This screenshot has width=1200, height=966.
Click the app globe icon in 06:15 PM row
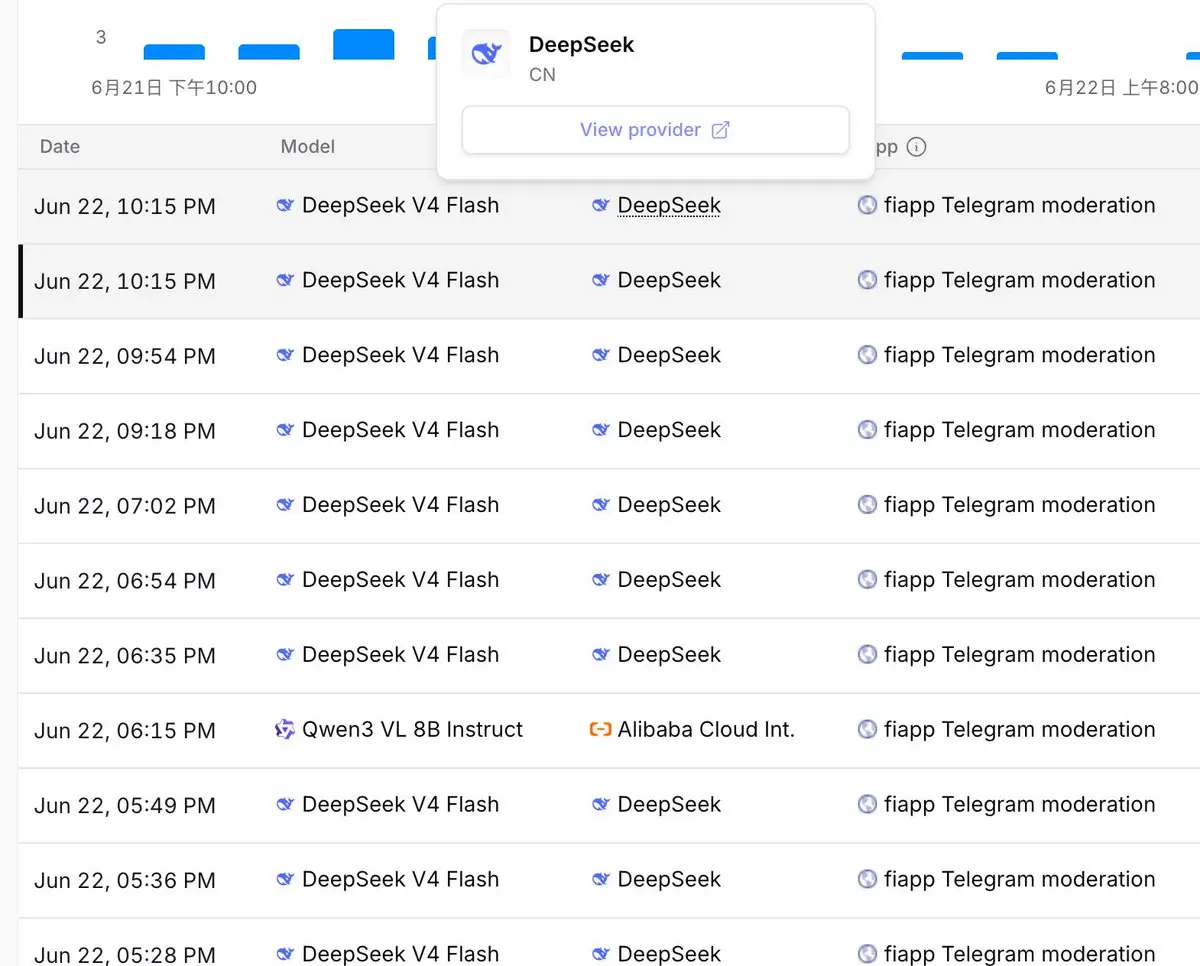pos(867,730)
